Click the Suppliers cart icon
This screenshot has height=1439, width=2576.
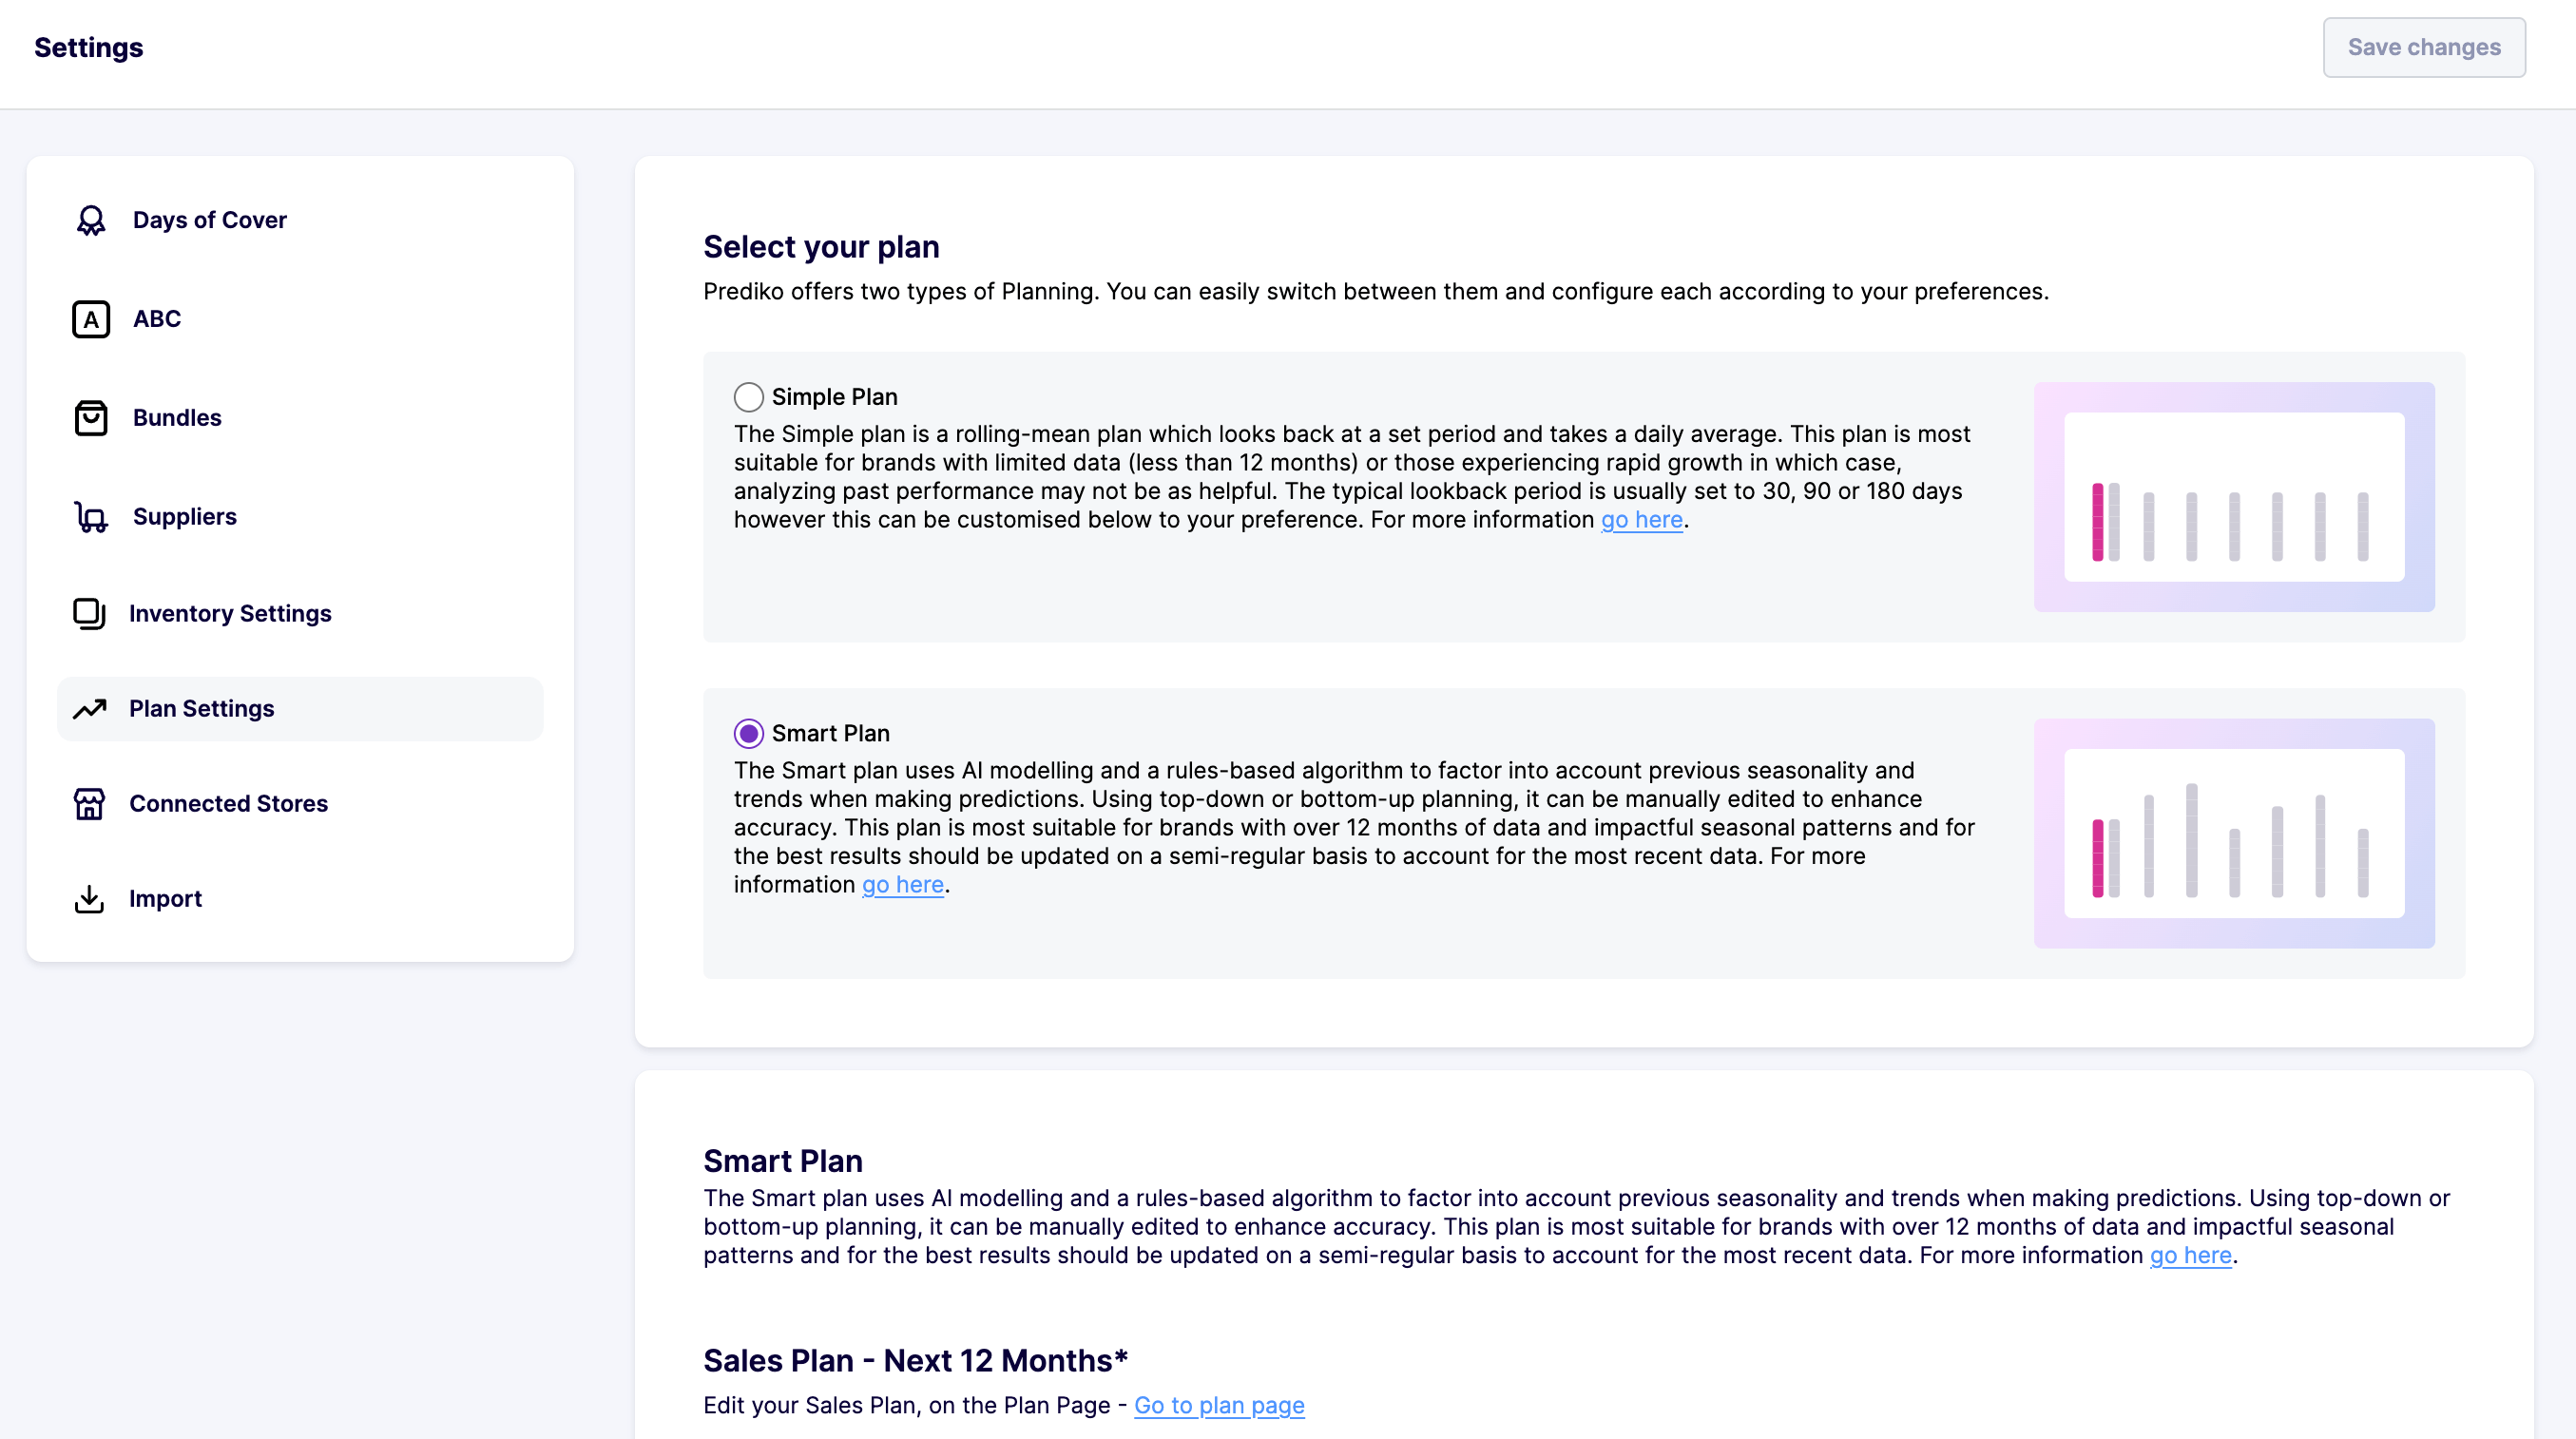(x=91, y=517)
